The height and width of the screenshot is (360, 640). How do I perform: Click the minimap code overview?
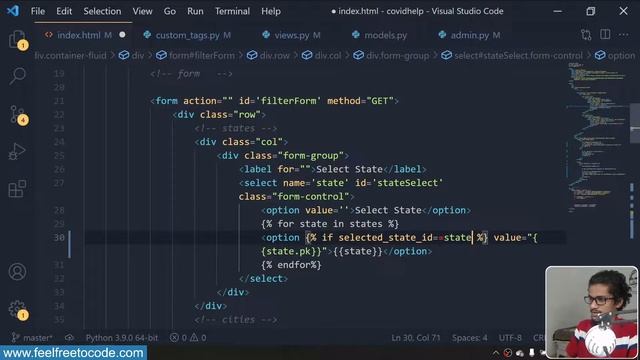(x=597, y=139)
